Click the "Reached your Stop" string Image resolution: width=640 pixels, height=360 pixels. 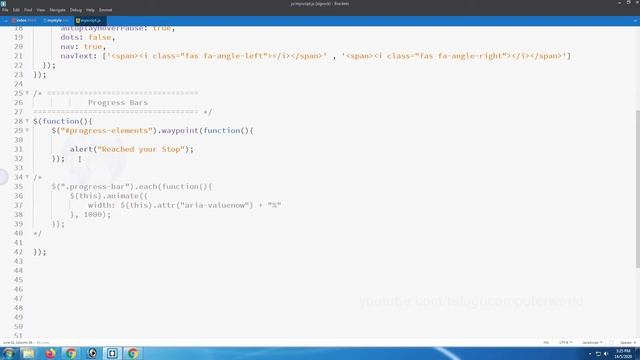point(141,149)
